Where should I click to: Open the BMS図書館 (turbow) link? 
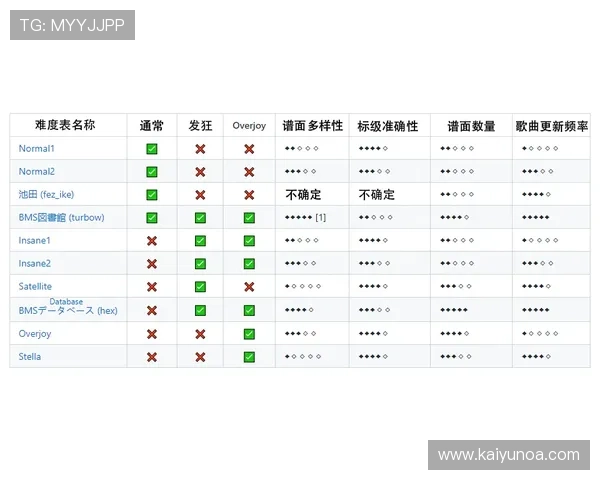(61, 217)
